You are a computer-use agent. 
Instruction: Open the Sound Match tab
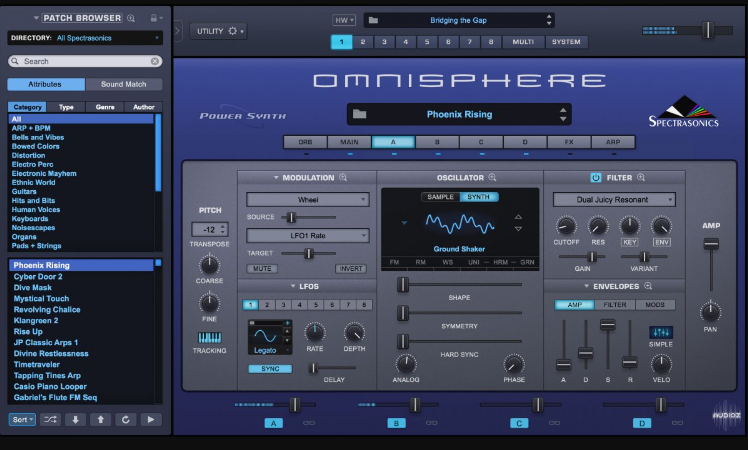tap(124, 84)
